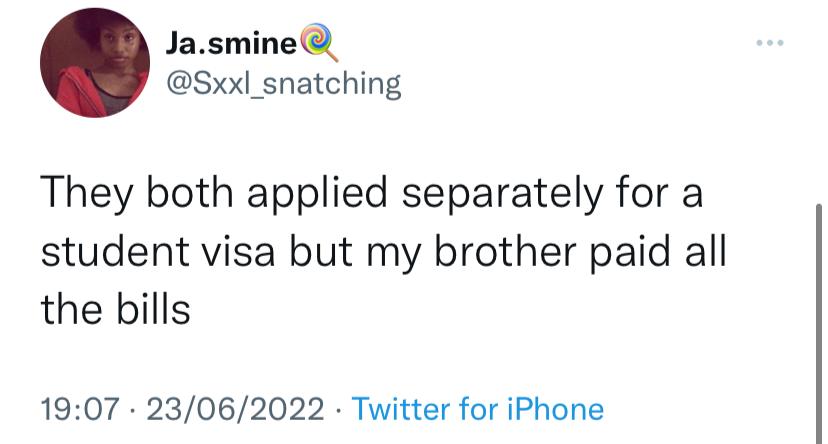Screen dimensions: 828x444
Task: Tap 'the bills' on the tweet's last line
Action: tap(115, 309)
